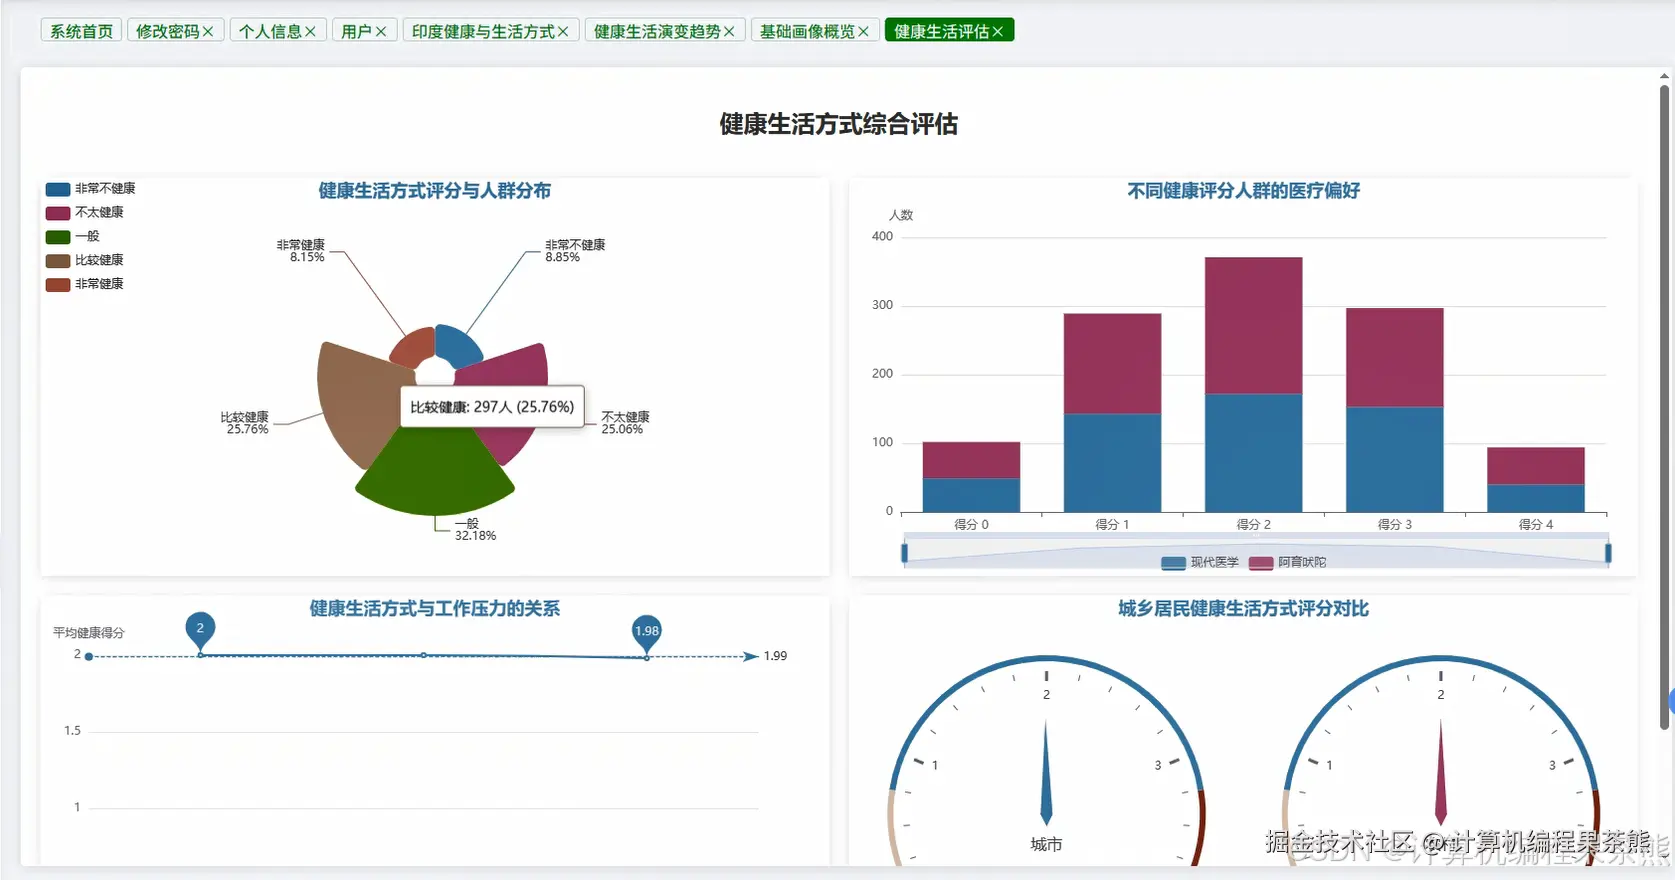Image resolution: width=1675 pixels, height=880 pixels.
Task: Click the 非常健康 8.15% pie label
Action: pos(301,251)
